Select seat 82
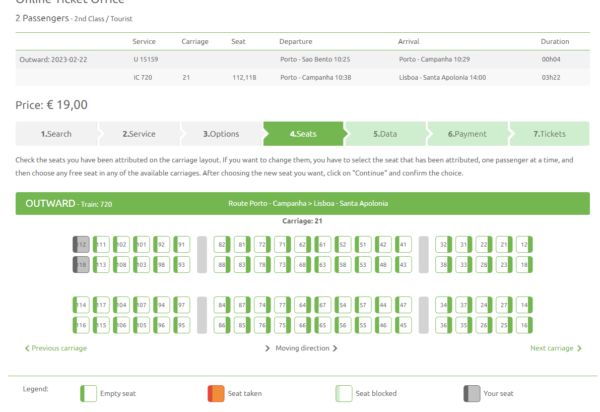This screenshot has height=412, width=600. 222,244
